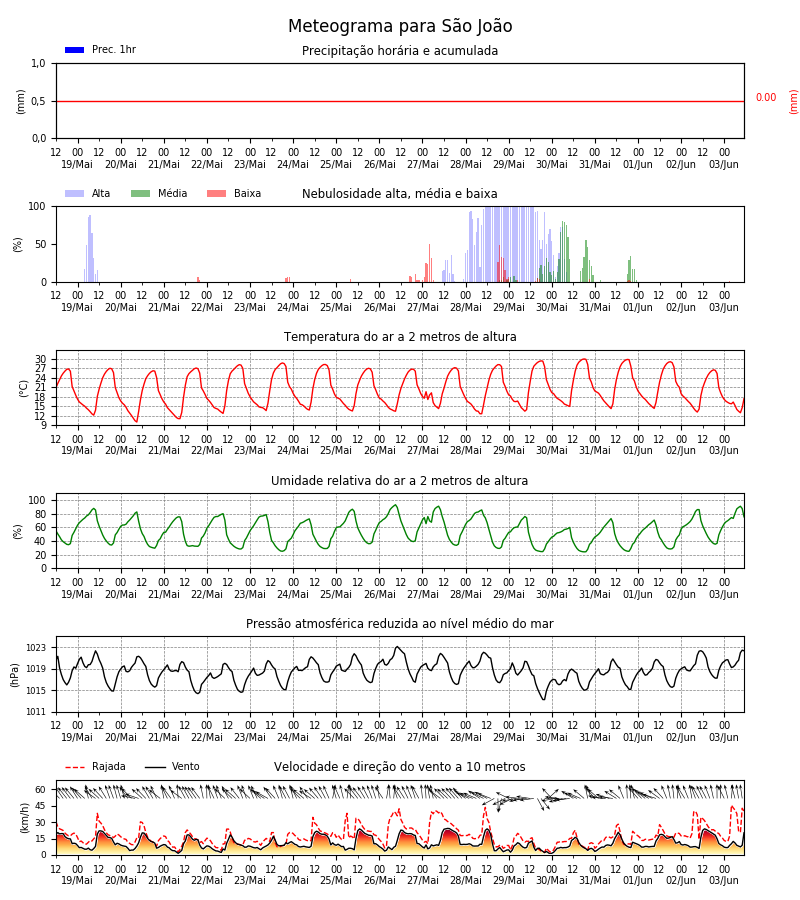Click the 19/Mai date label under precipitation chart
The image size is (800, 900).
pyautogui.click(x=77, y=164)
